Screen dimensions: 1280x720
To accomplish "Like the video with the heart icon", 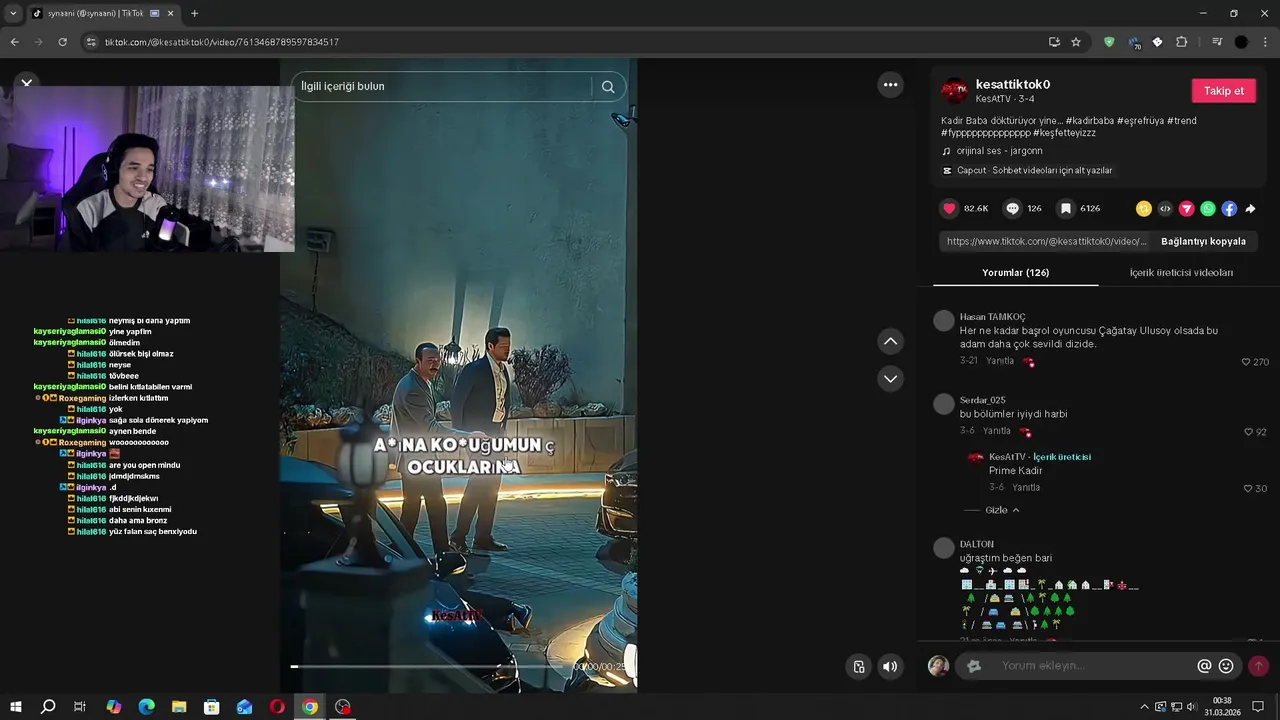I will (x=950, y=208).
